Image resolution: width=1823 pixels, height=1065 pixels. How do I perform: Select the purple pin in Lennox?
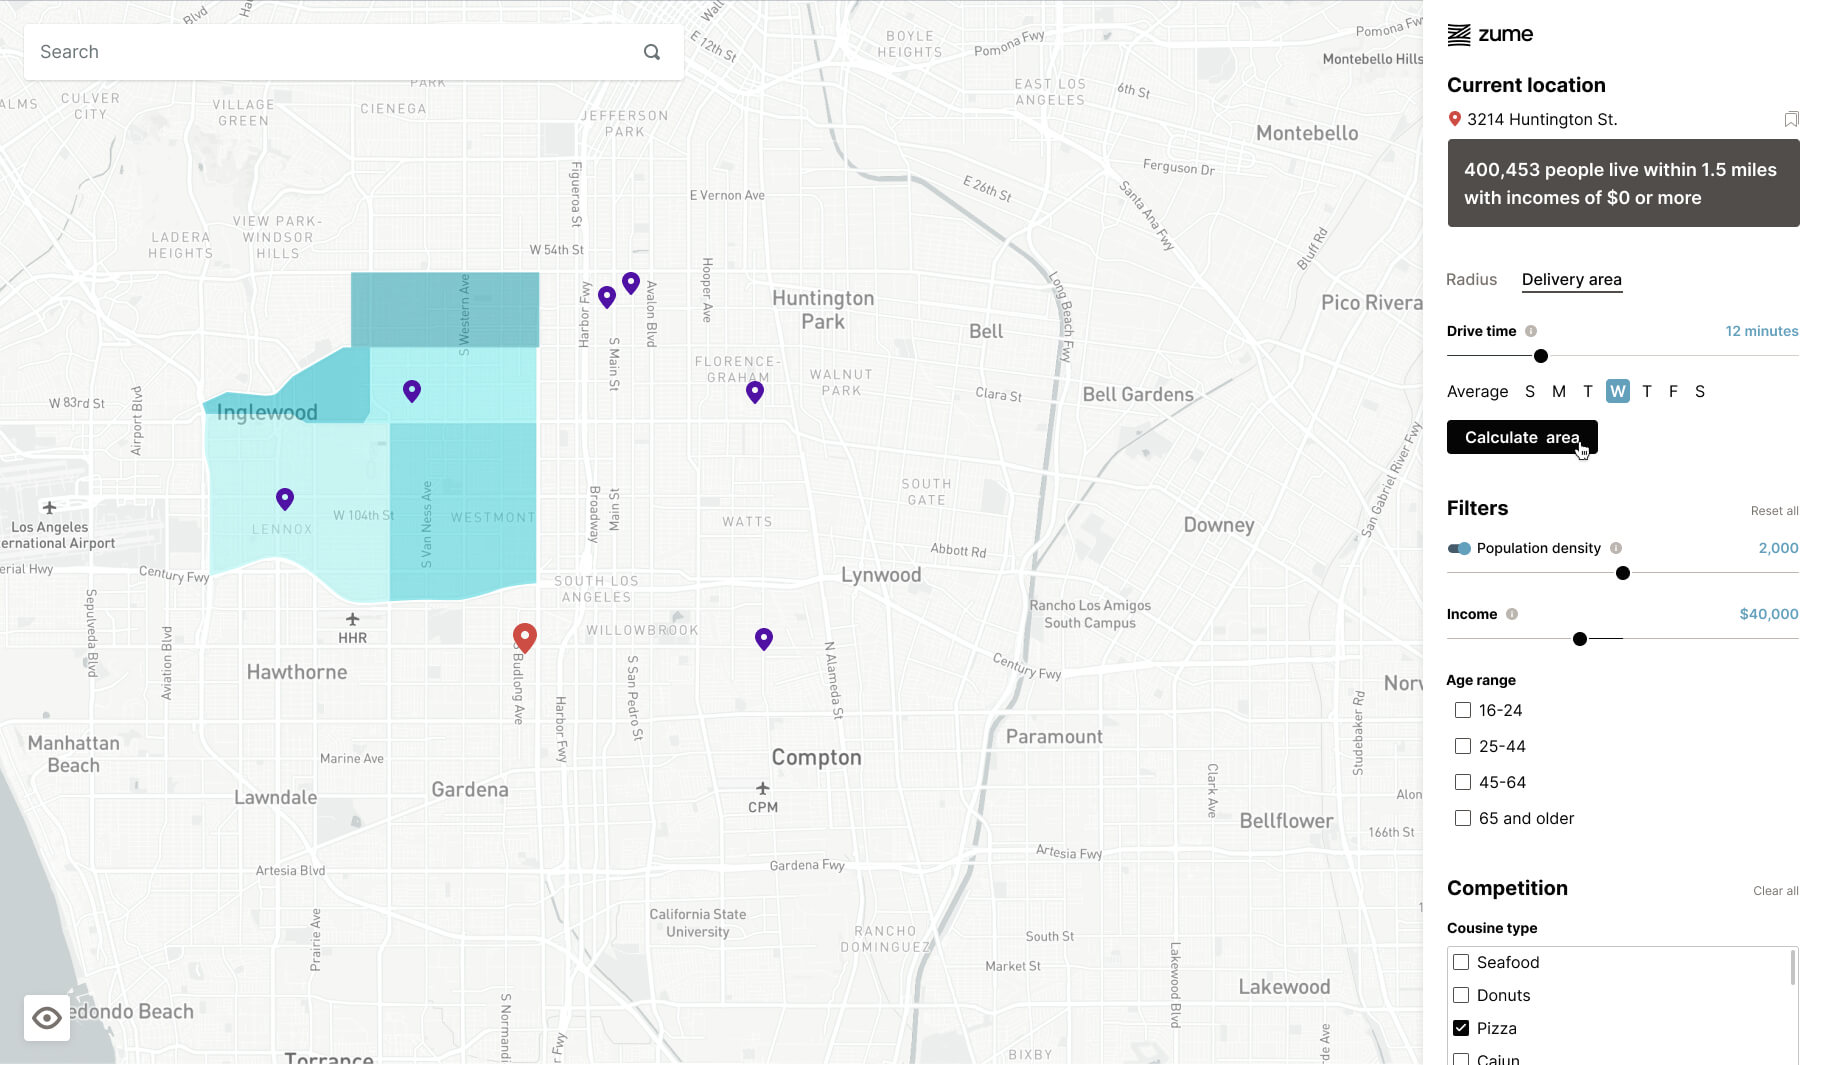[285, 498]
